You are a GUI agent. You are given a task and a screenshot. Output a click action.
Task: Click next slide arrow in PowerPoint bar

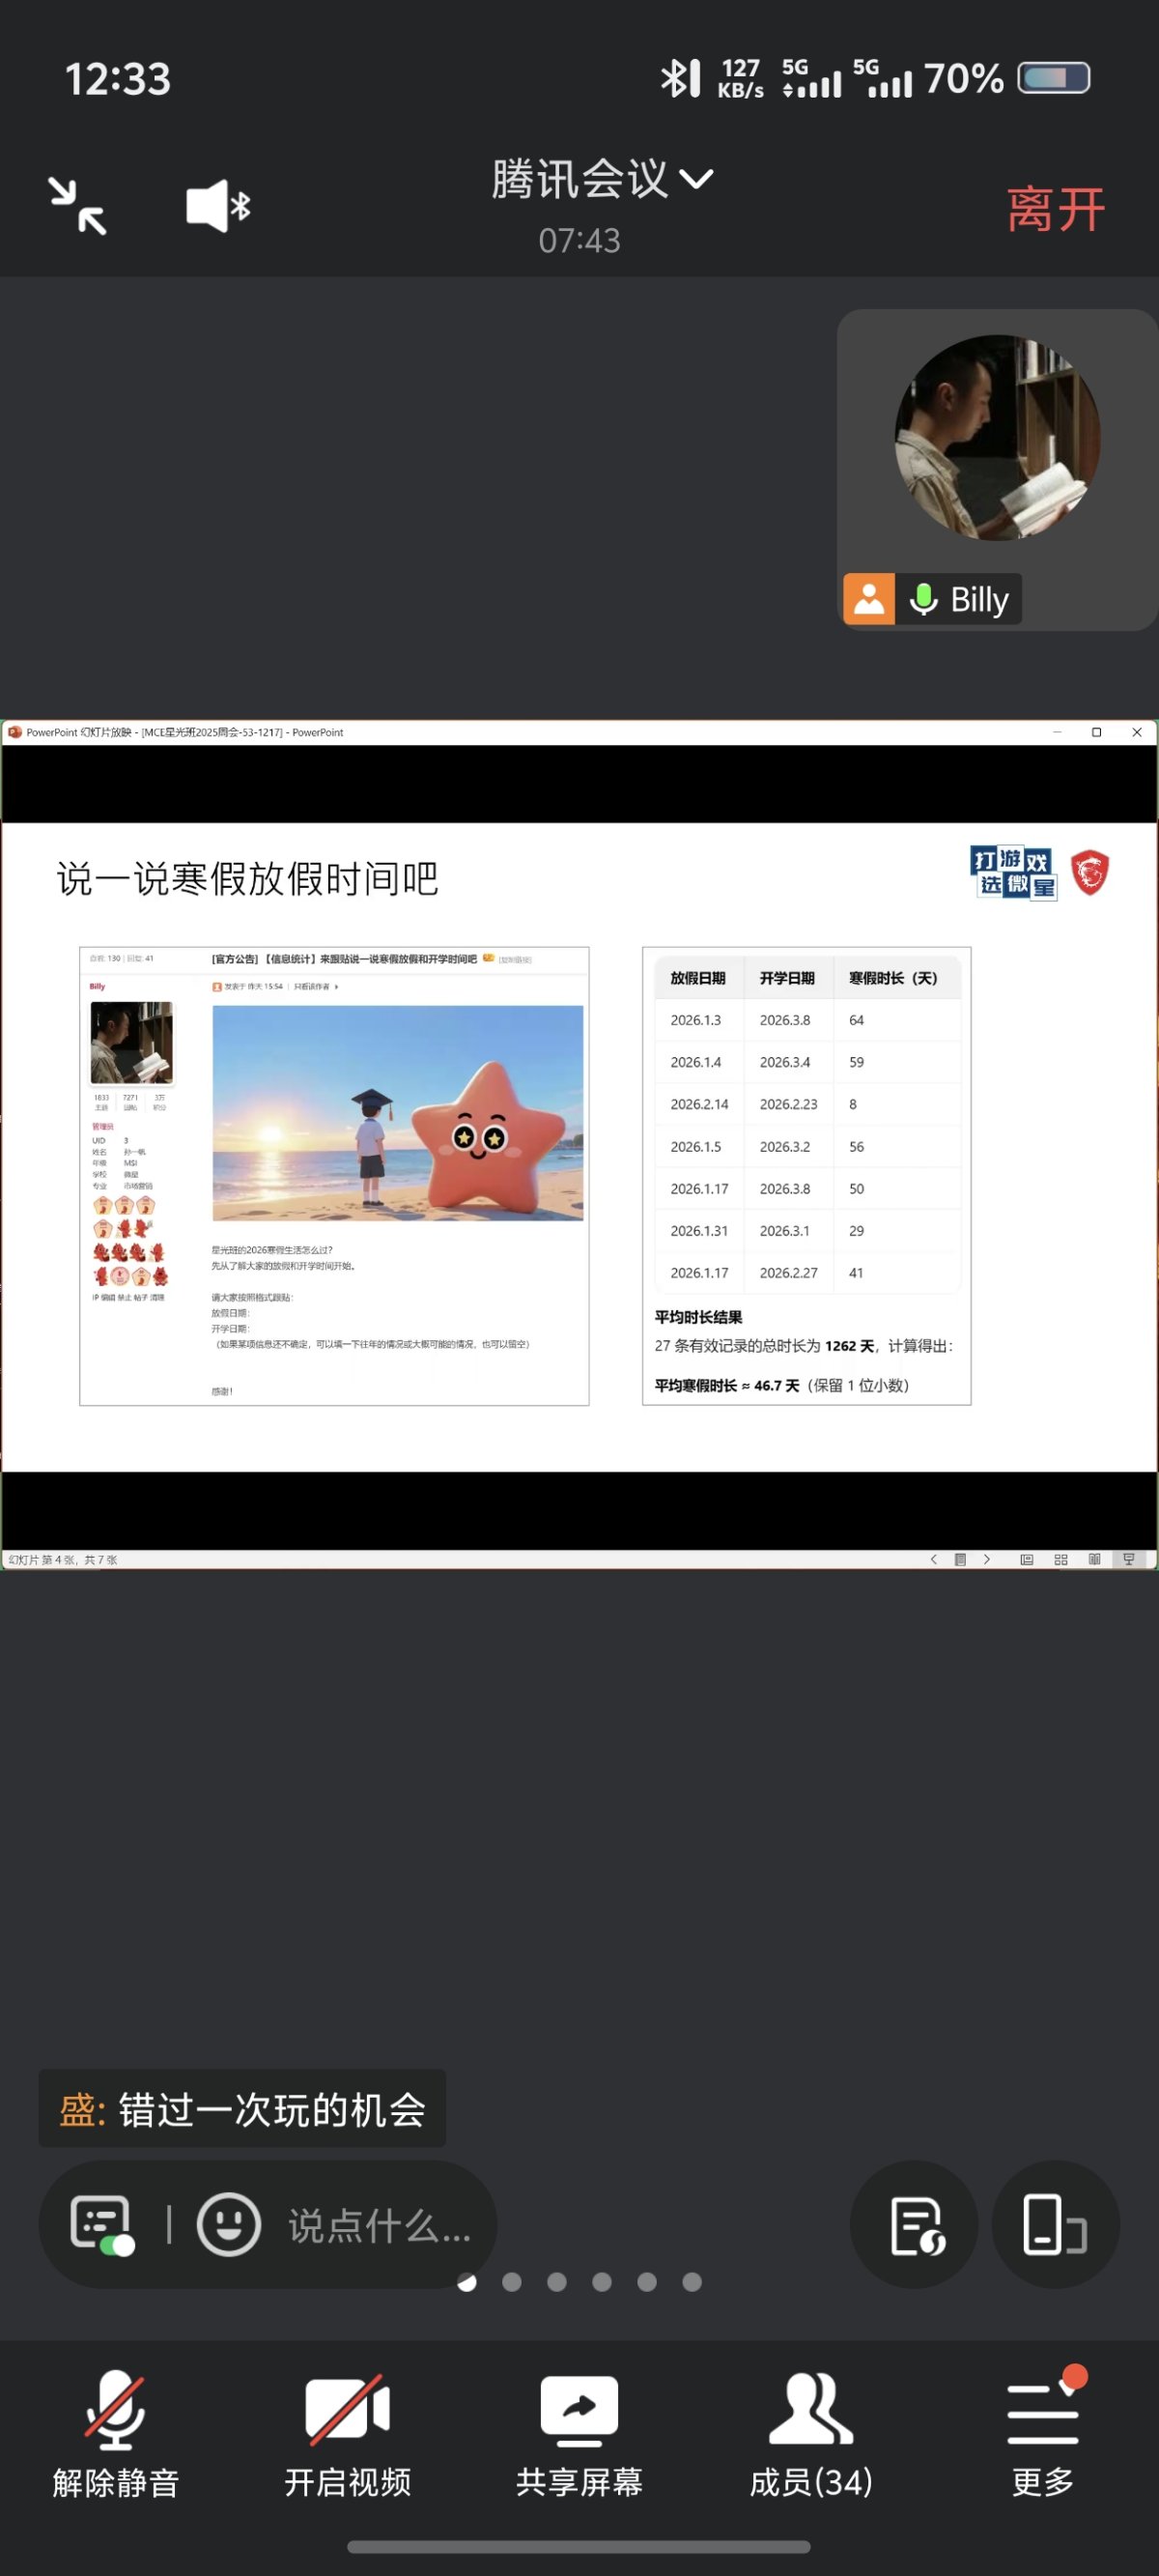point(986,1559)
